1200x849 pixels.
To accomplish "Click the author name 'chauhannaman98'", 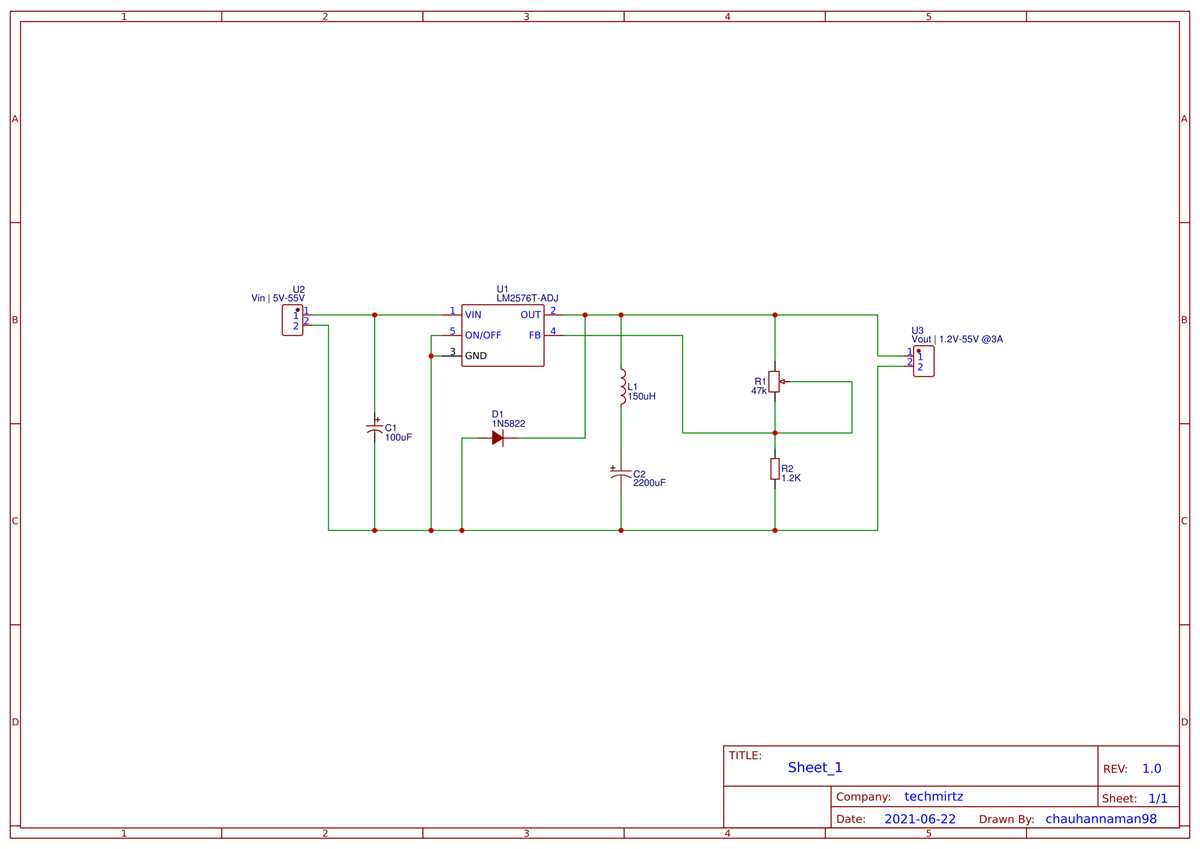I will pyautogui.click(x=1101, y=819).
